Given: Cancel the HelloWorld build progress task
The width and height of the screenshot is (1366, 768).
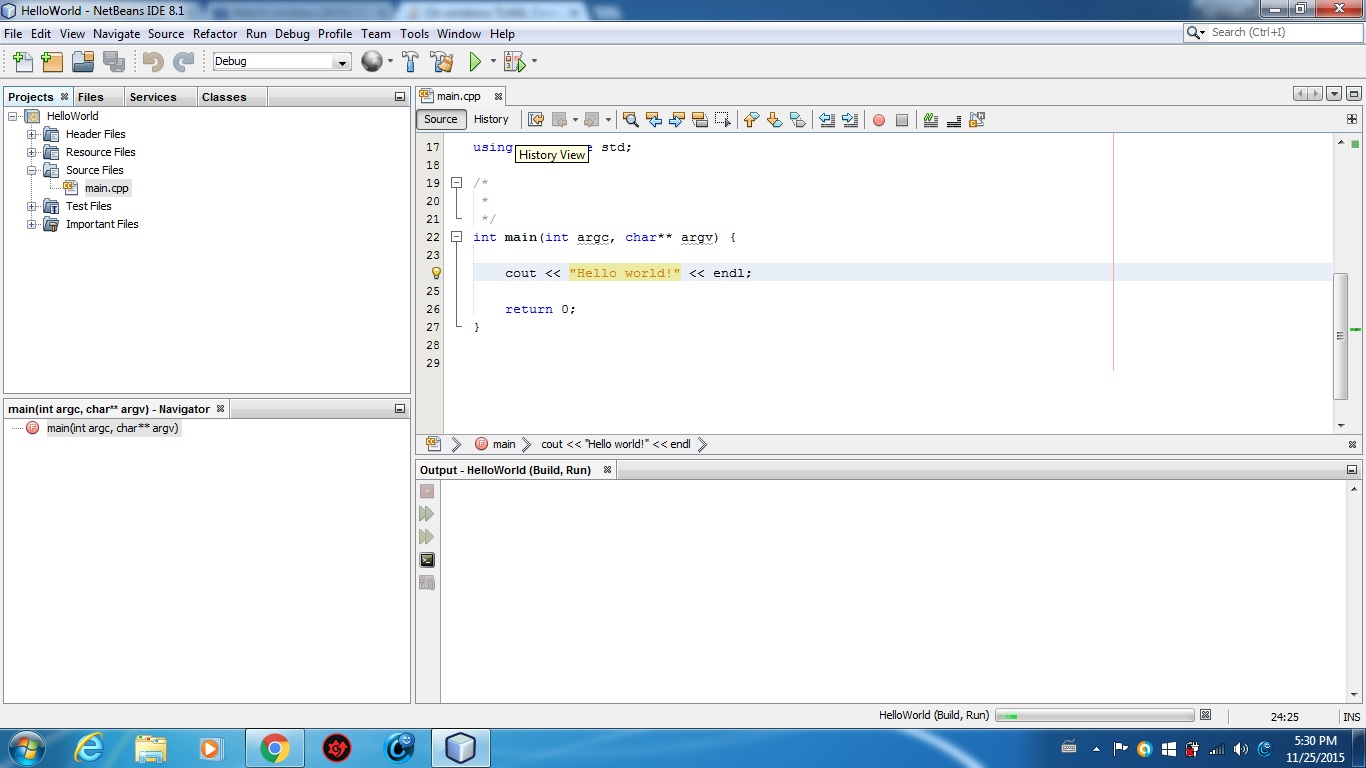Looking at the screenshot, I should pos(1205,715).
